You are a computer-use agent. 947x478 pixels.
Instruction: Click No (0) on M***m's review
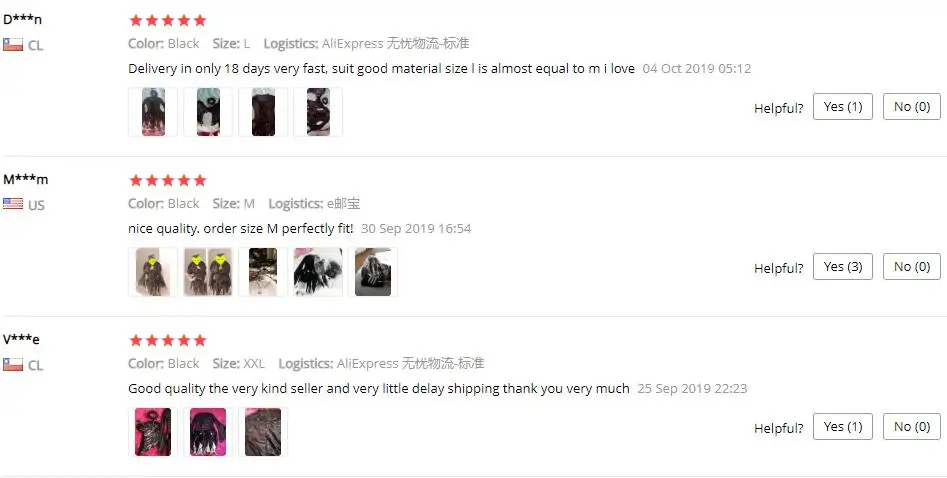(912, 266)
